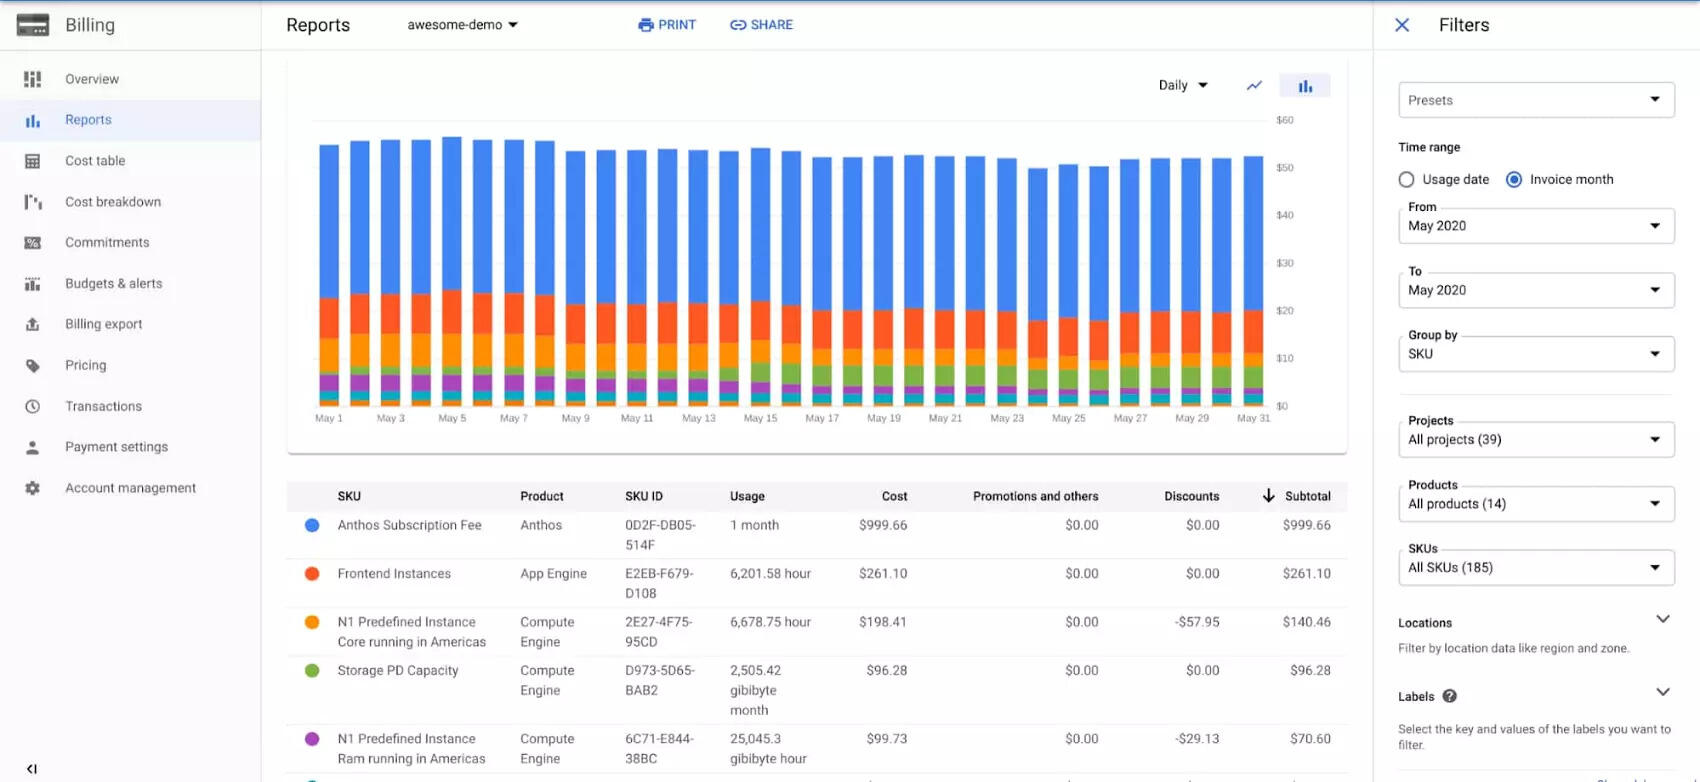Click the SHARE link button
Screen dimensions: 1700x782
tap(761, 25)
